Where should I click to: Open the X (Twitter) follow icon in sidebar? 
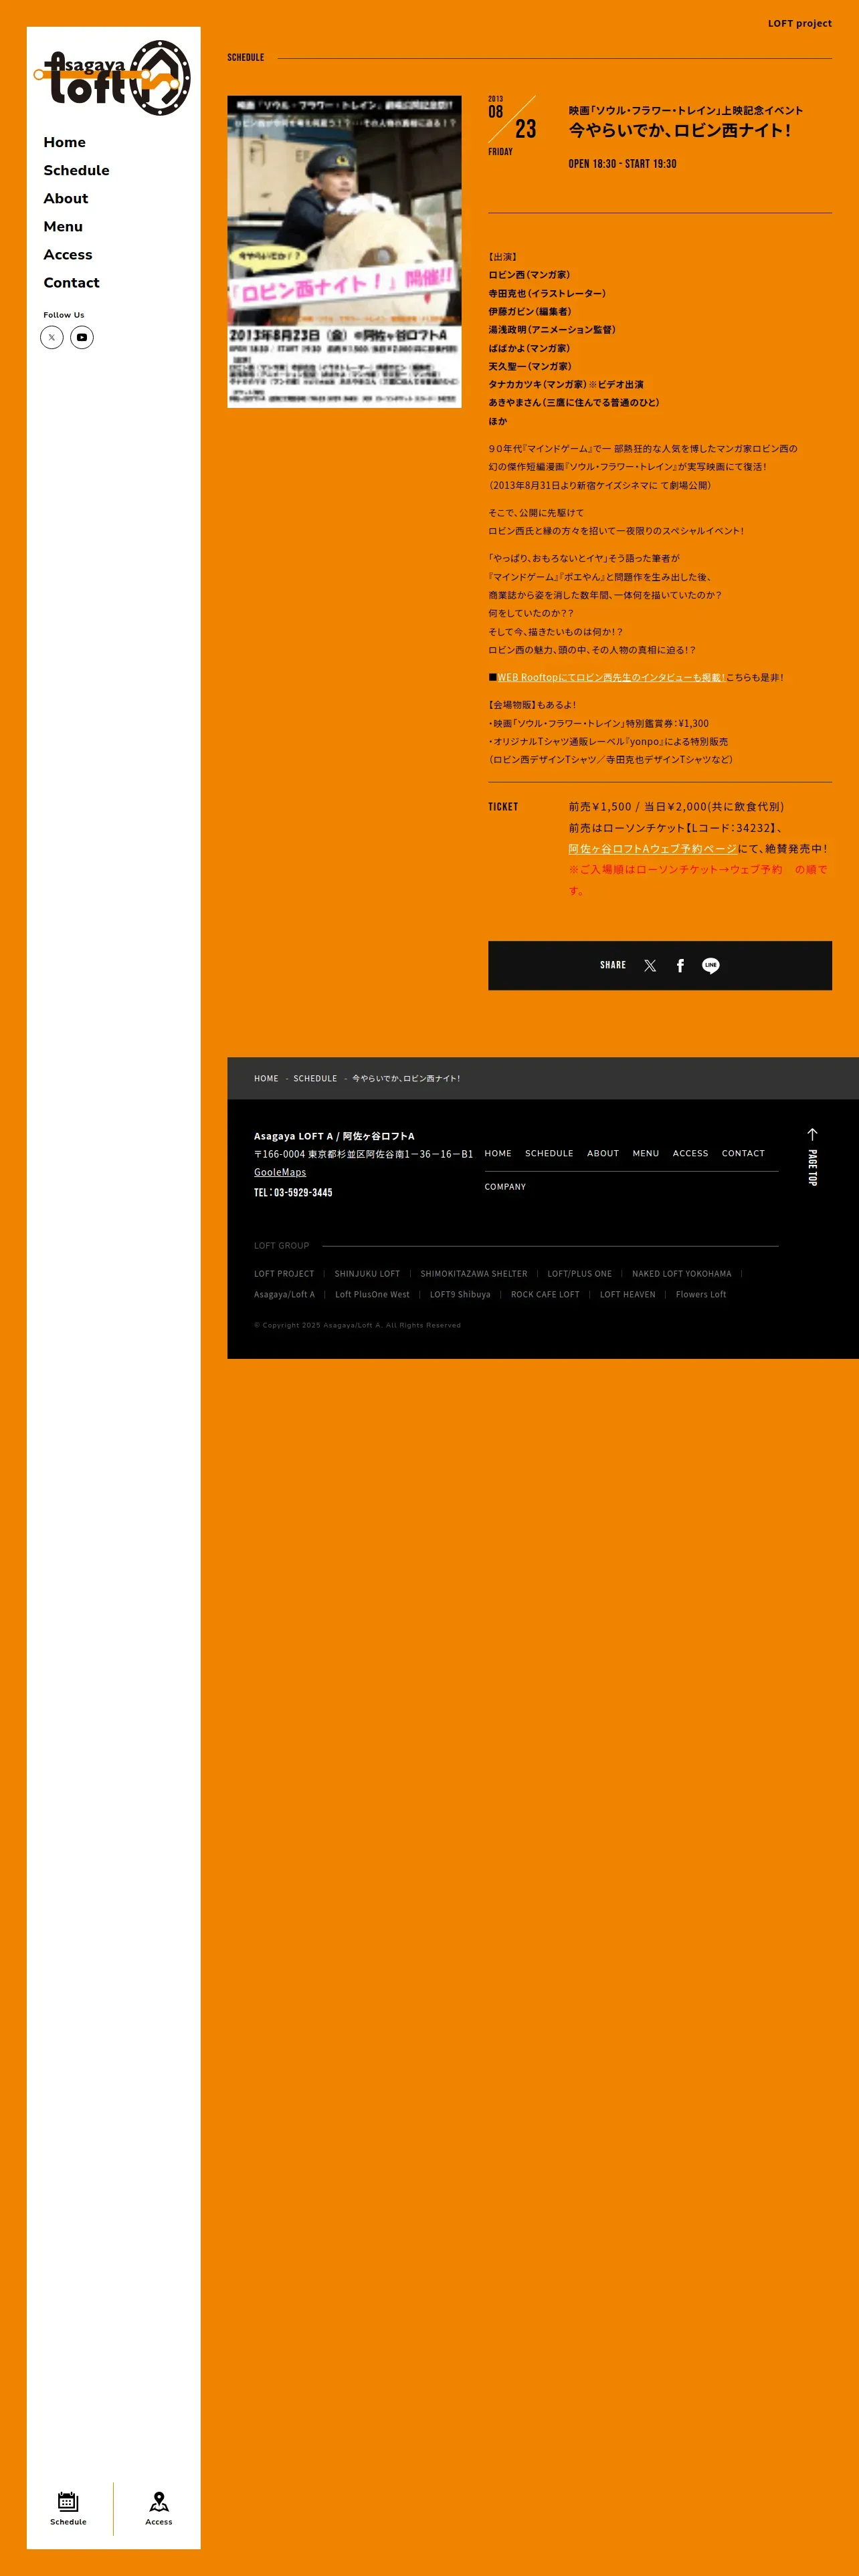[52, 337]
